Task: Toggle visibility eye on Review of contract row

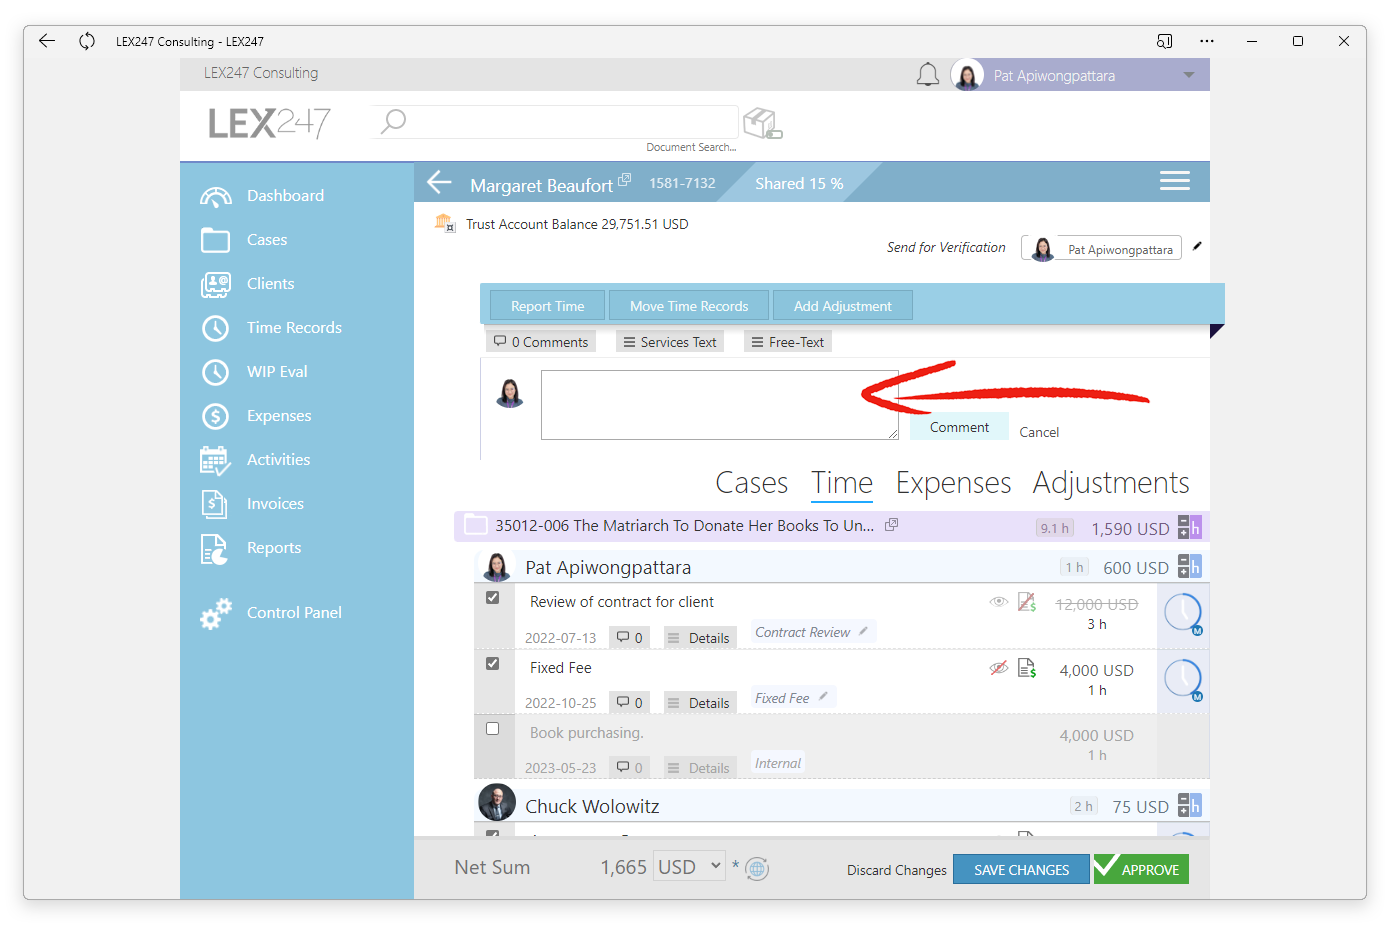Action: pos(998,601)
